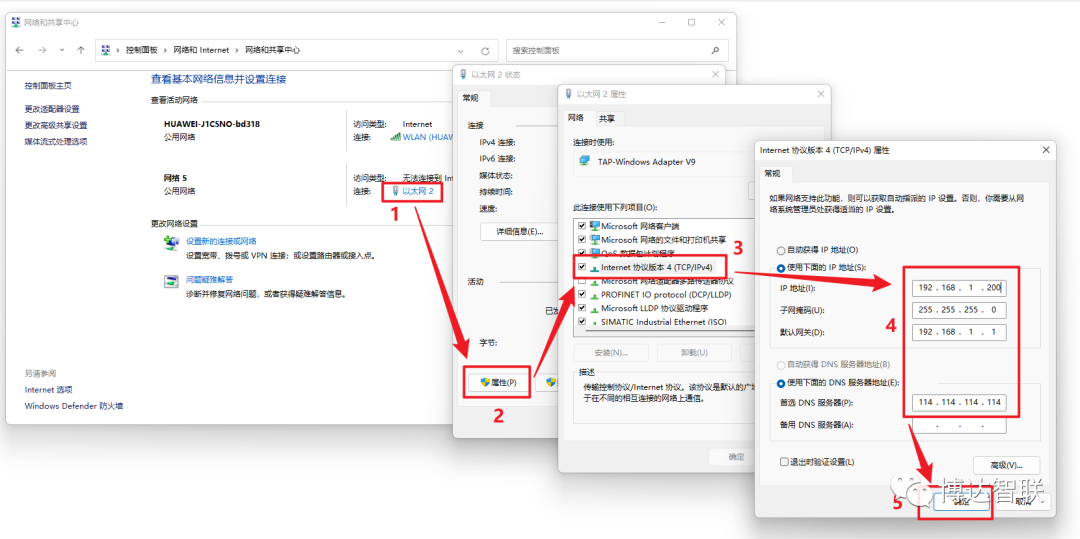1080x539 pixels.
Task: Open 问题疑难解答 link
Action: 209,279
